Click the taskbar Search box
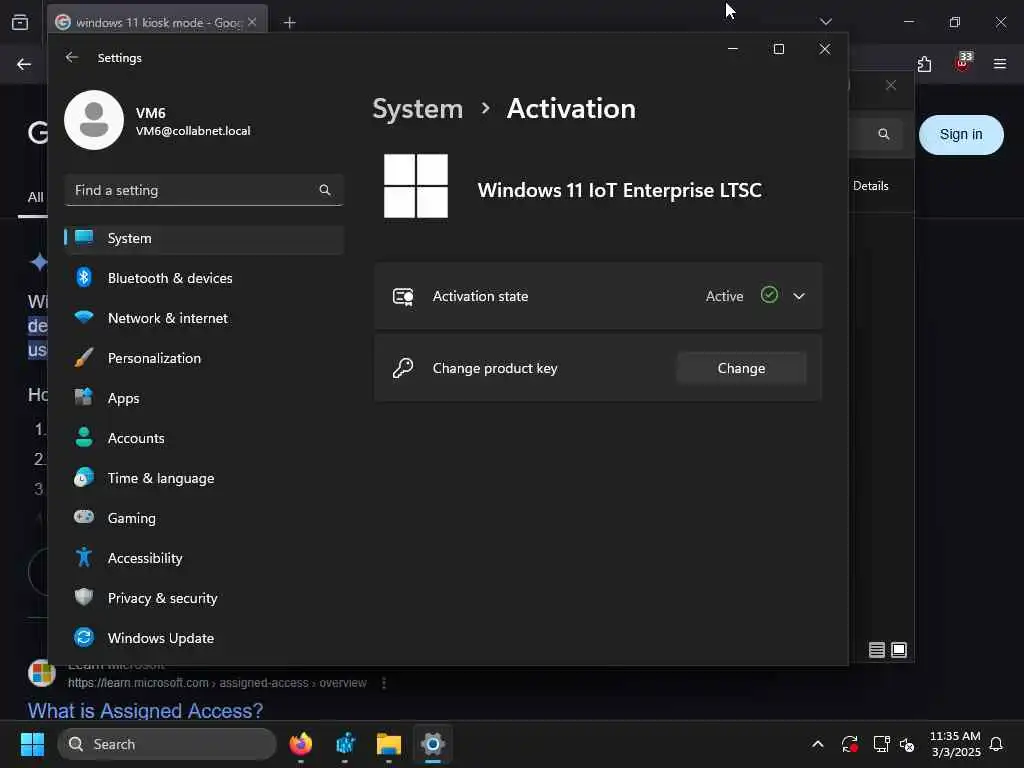Image resolution: width=1024 pixels, height=768 pixels. click(167, 744)
